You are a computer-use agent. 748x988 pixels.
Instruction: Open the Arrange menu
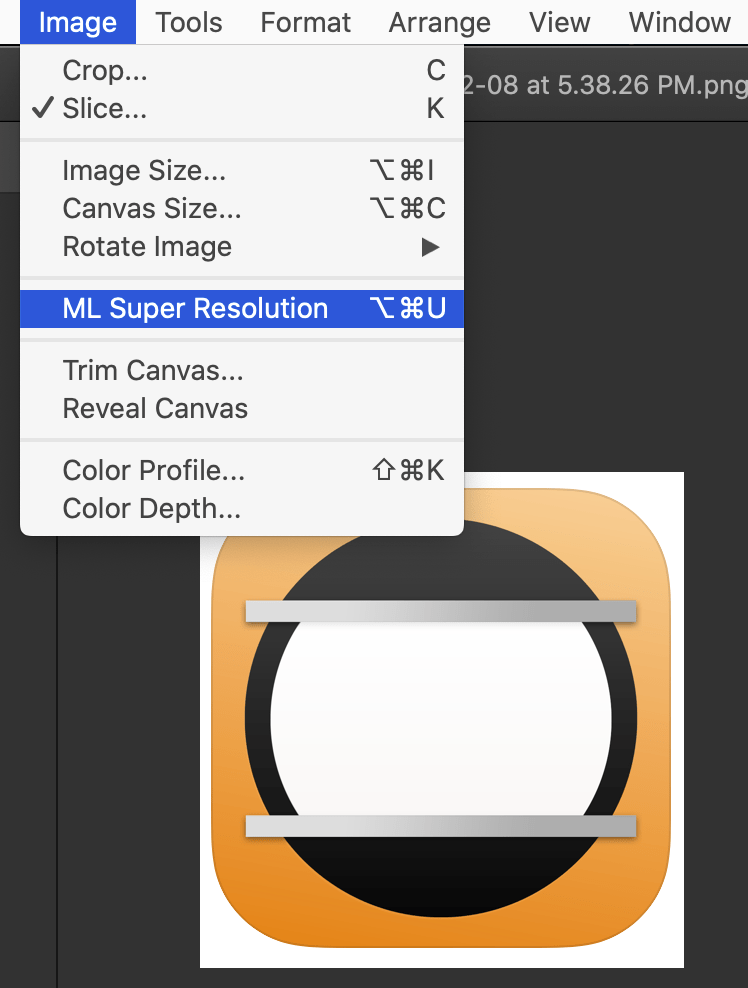(439, 23)
